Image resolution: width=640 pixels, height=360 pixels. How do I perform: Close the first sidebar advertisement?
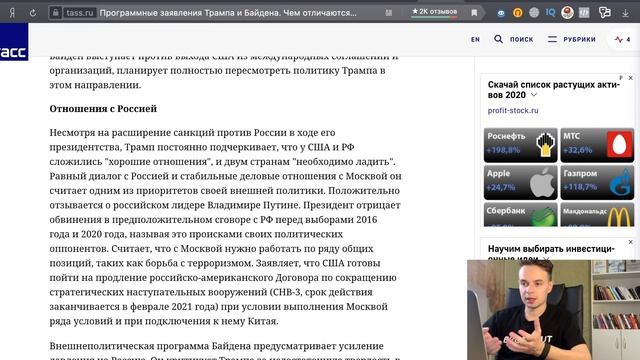631,78
